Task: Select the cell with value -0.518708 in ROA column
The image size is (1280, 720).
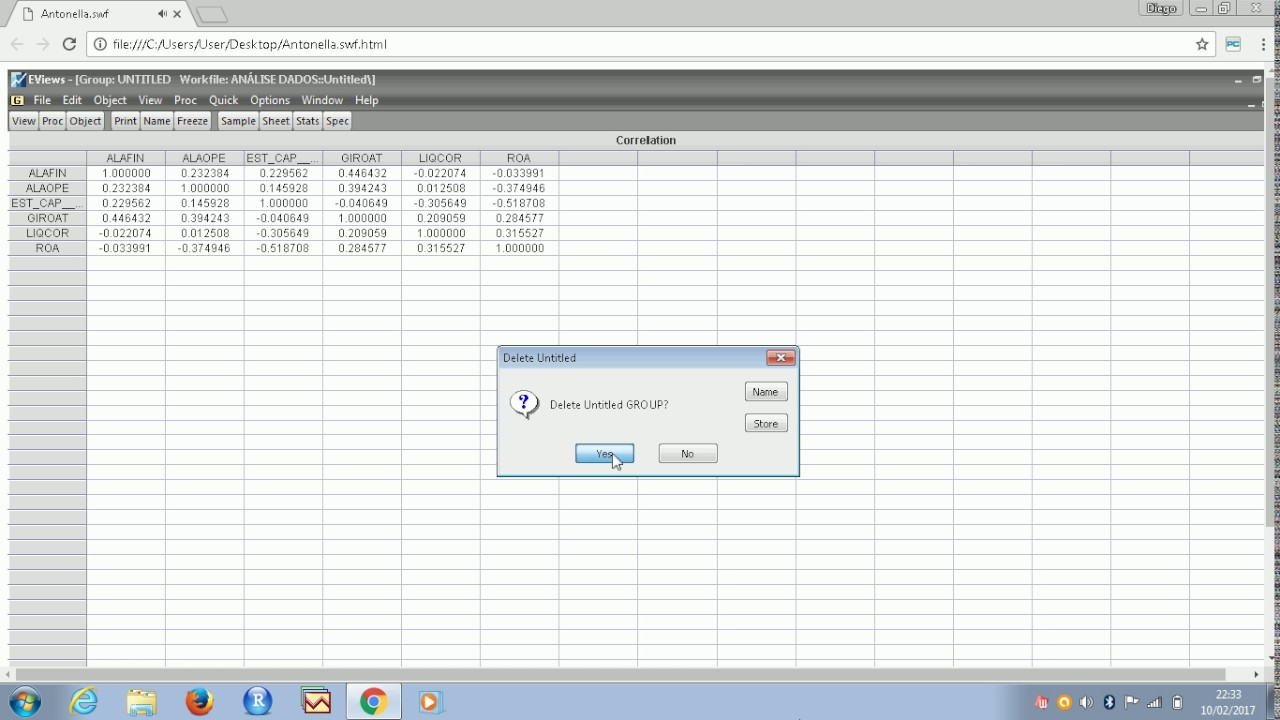Action: pyautogui.click(x=519, y=203)
